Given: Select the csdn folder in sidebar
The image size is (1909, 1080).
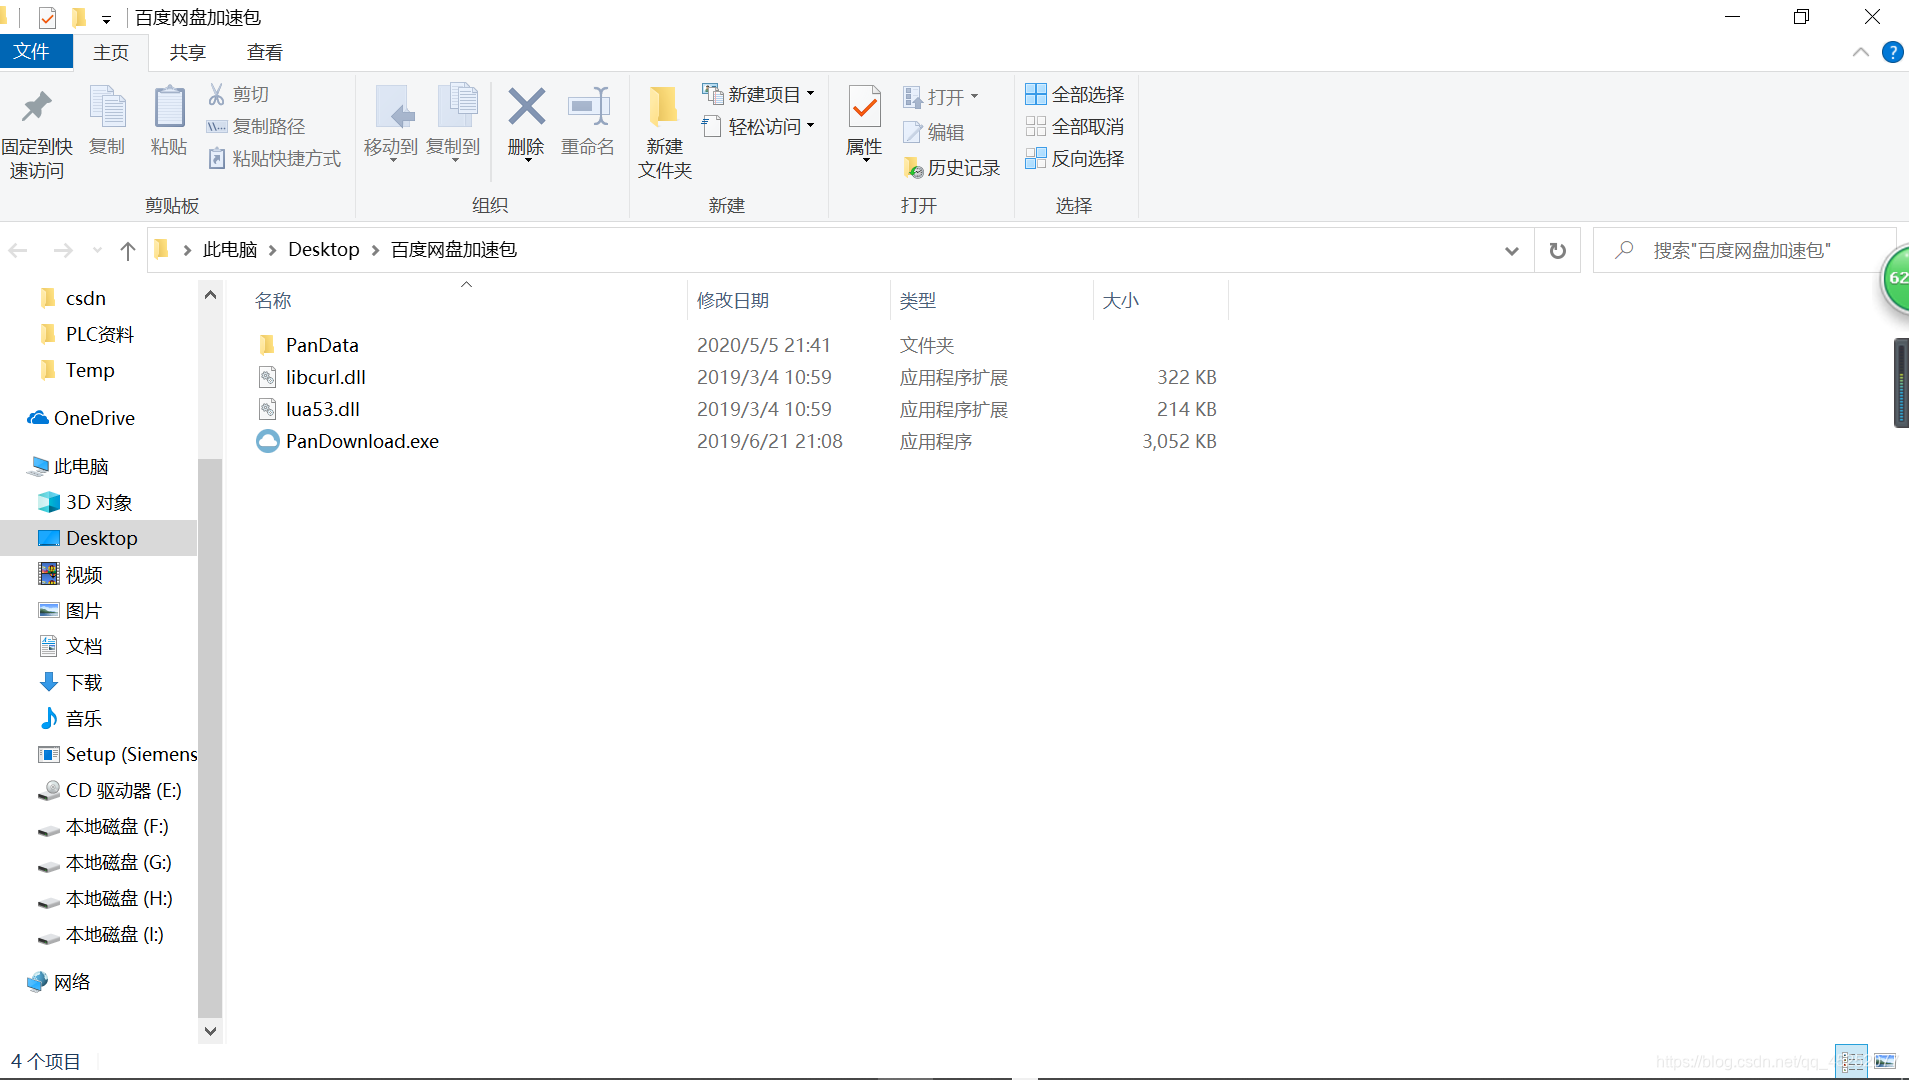Looking at the screenshot, I should [x=86, y=298].
